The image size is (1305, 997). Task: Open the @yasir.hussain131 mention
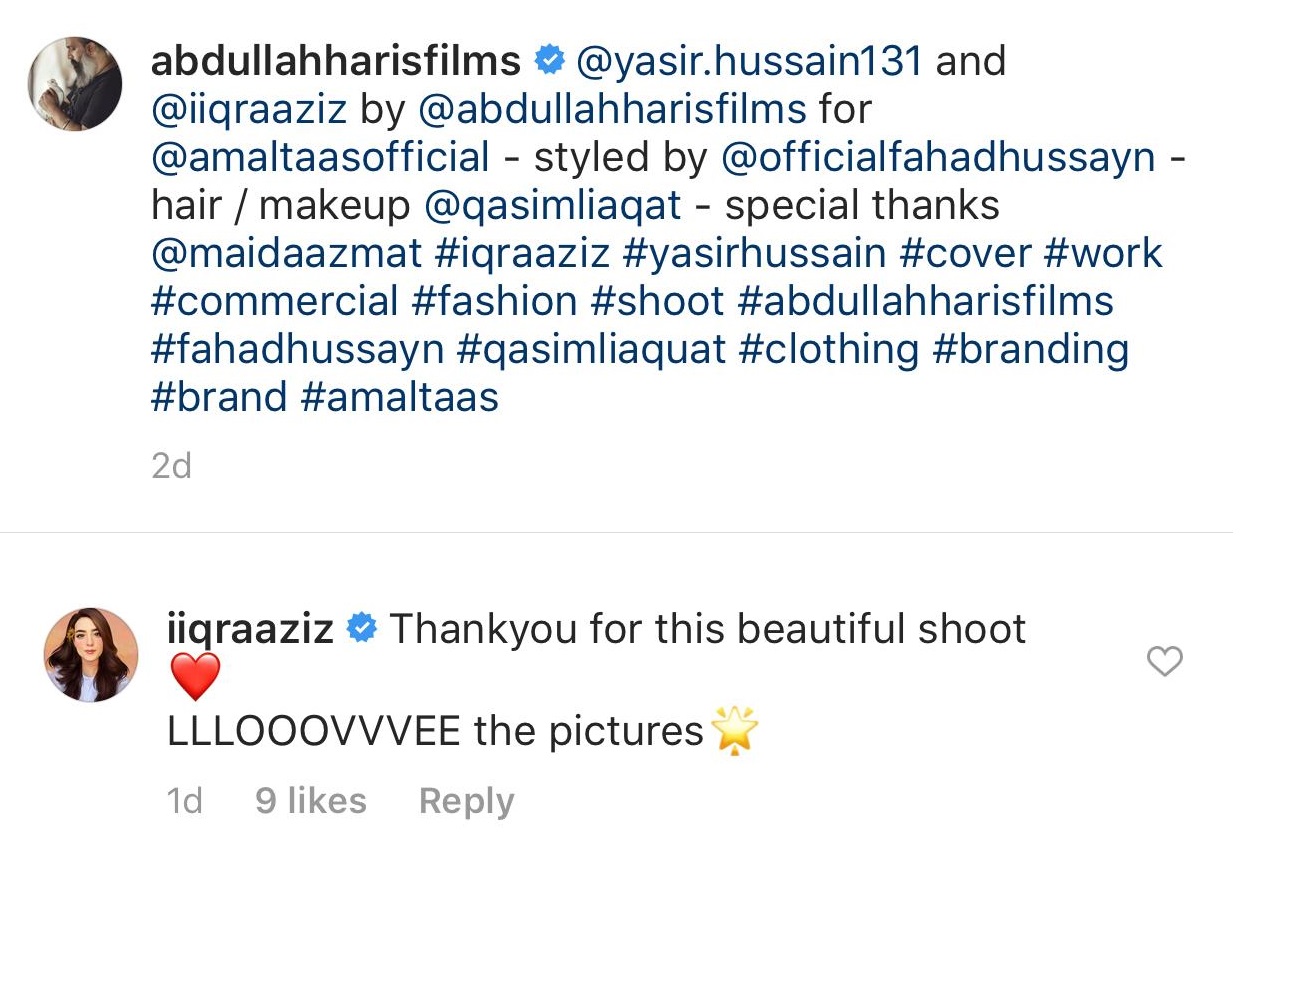click(750, 61)
